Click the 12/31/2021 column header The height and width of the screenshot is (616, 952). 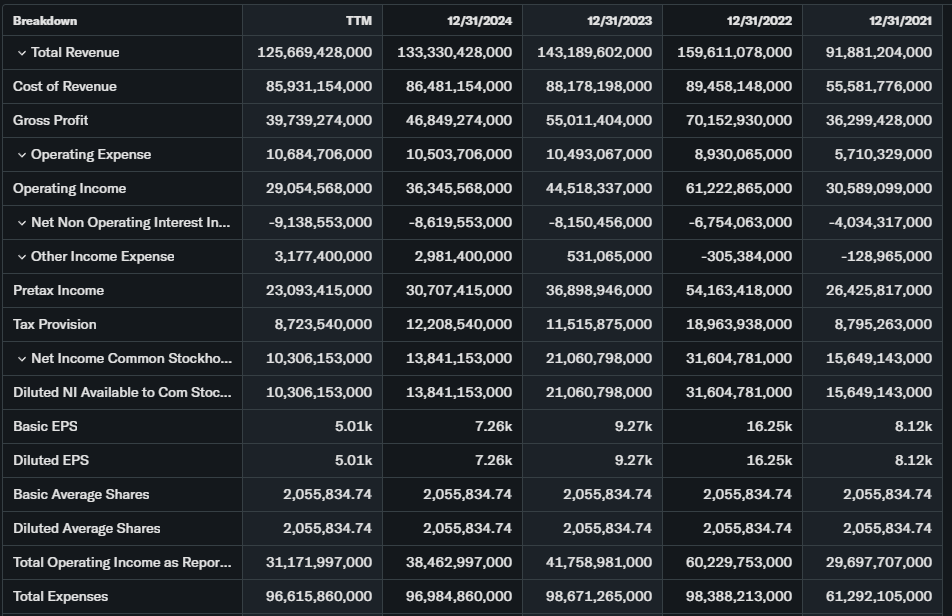click(900, 20)
